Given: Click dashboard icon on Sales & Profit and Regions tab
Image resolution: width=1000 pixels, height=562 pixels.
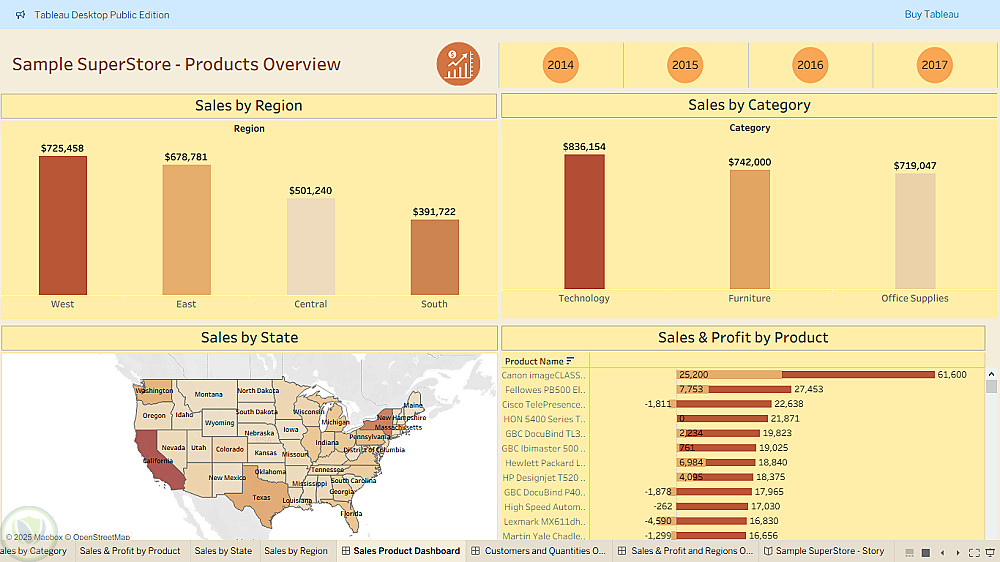Looking at the screenshot, I should [x=622, y=551].
